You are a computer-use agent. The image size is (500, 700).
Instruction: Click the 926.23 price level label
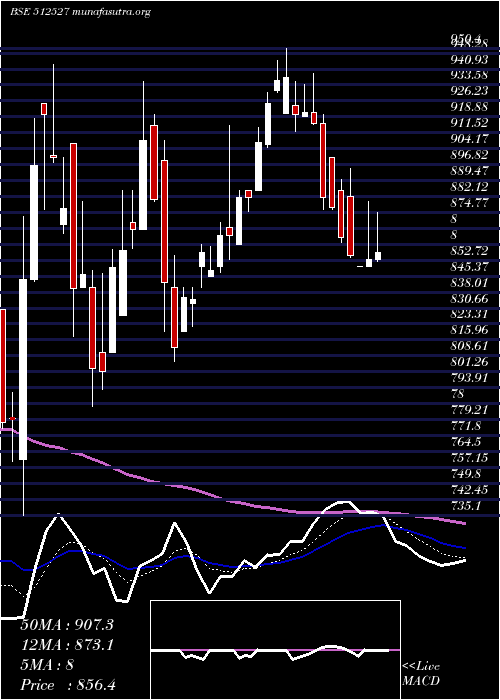[x=469, y=91]
